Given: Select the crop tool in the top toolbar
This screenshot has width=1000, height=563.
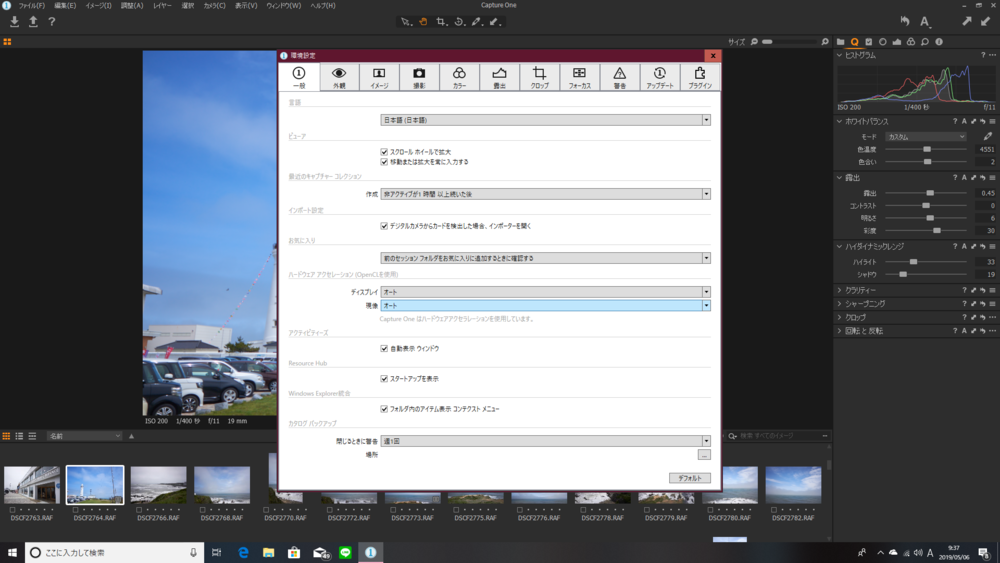Looking at the screenshot, I should [441, 22].
